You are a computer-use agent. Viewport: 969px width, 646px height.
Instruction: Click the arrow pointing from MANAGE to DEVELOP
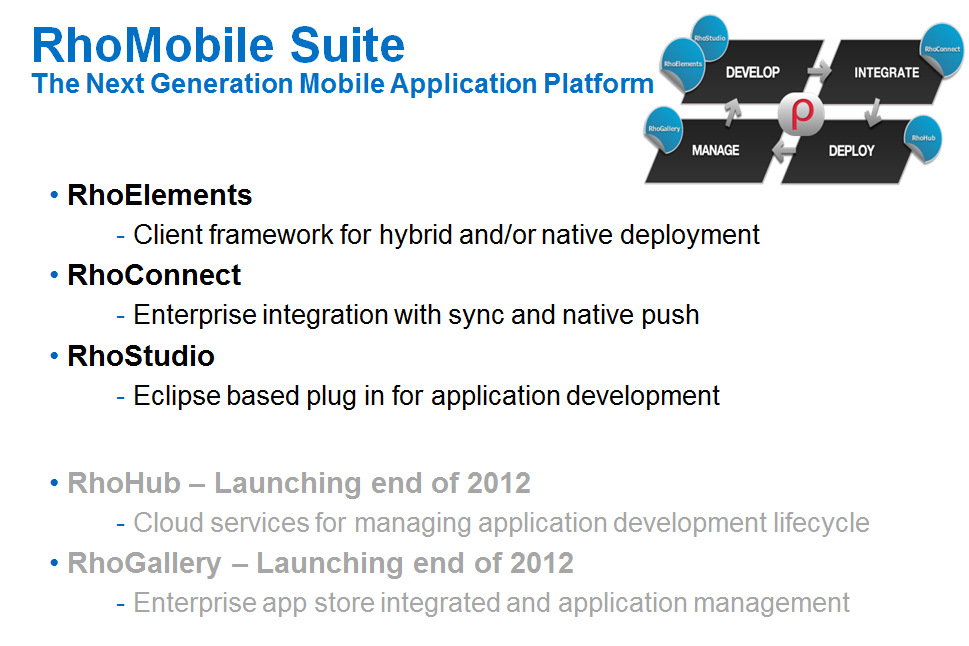[x=733, y=112]
